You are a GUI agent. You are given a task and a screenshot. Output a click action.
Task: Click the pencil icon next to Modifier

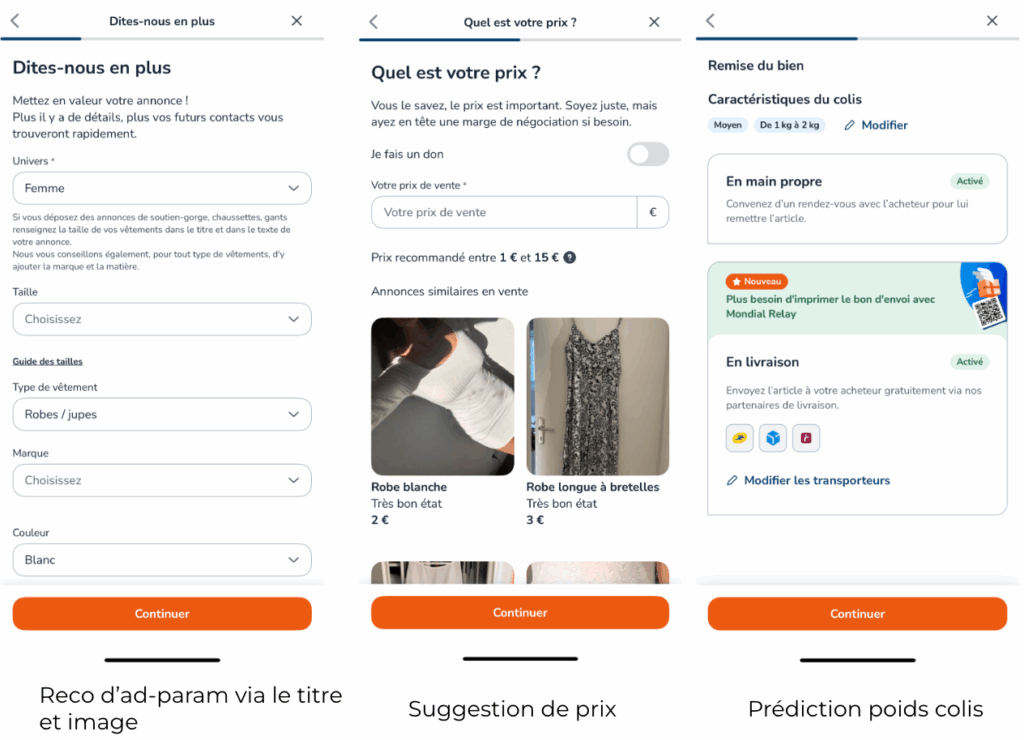pos(846,124)
